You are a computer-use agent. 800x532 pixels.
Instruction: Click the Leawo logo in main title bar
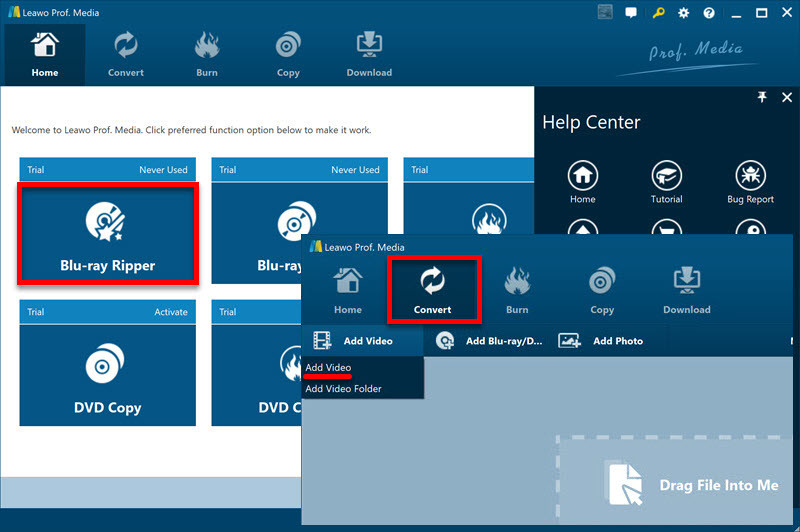14,12
